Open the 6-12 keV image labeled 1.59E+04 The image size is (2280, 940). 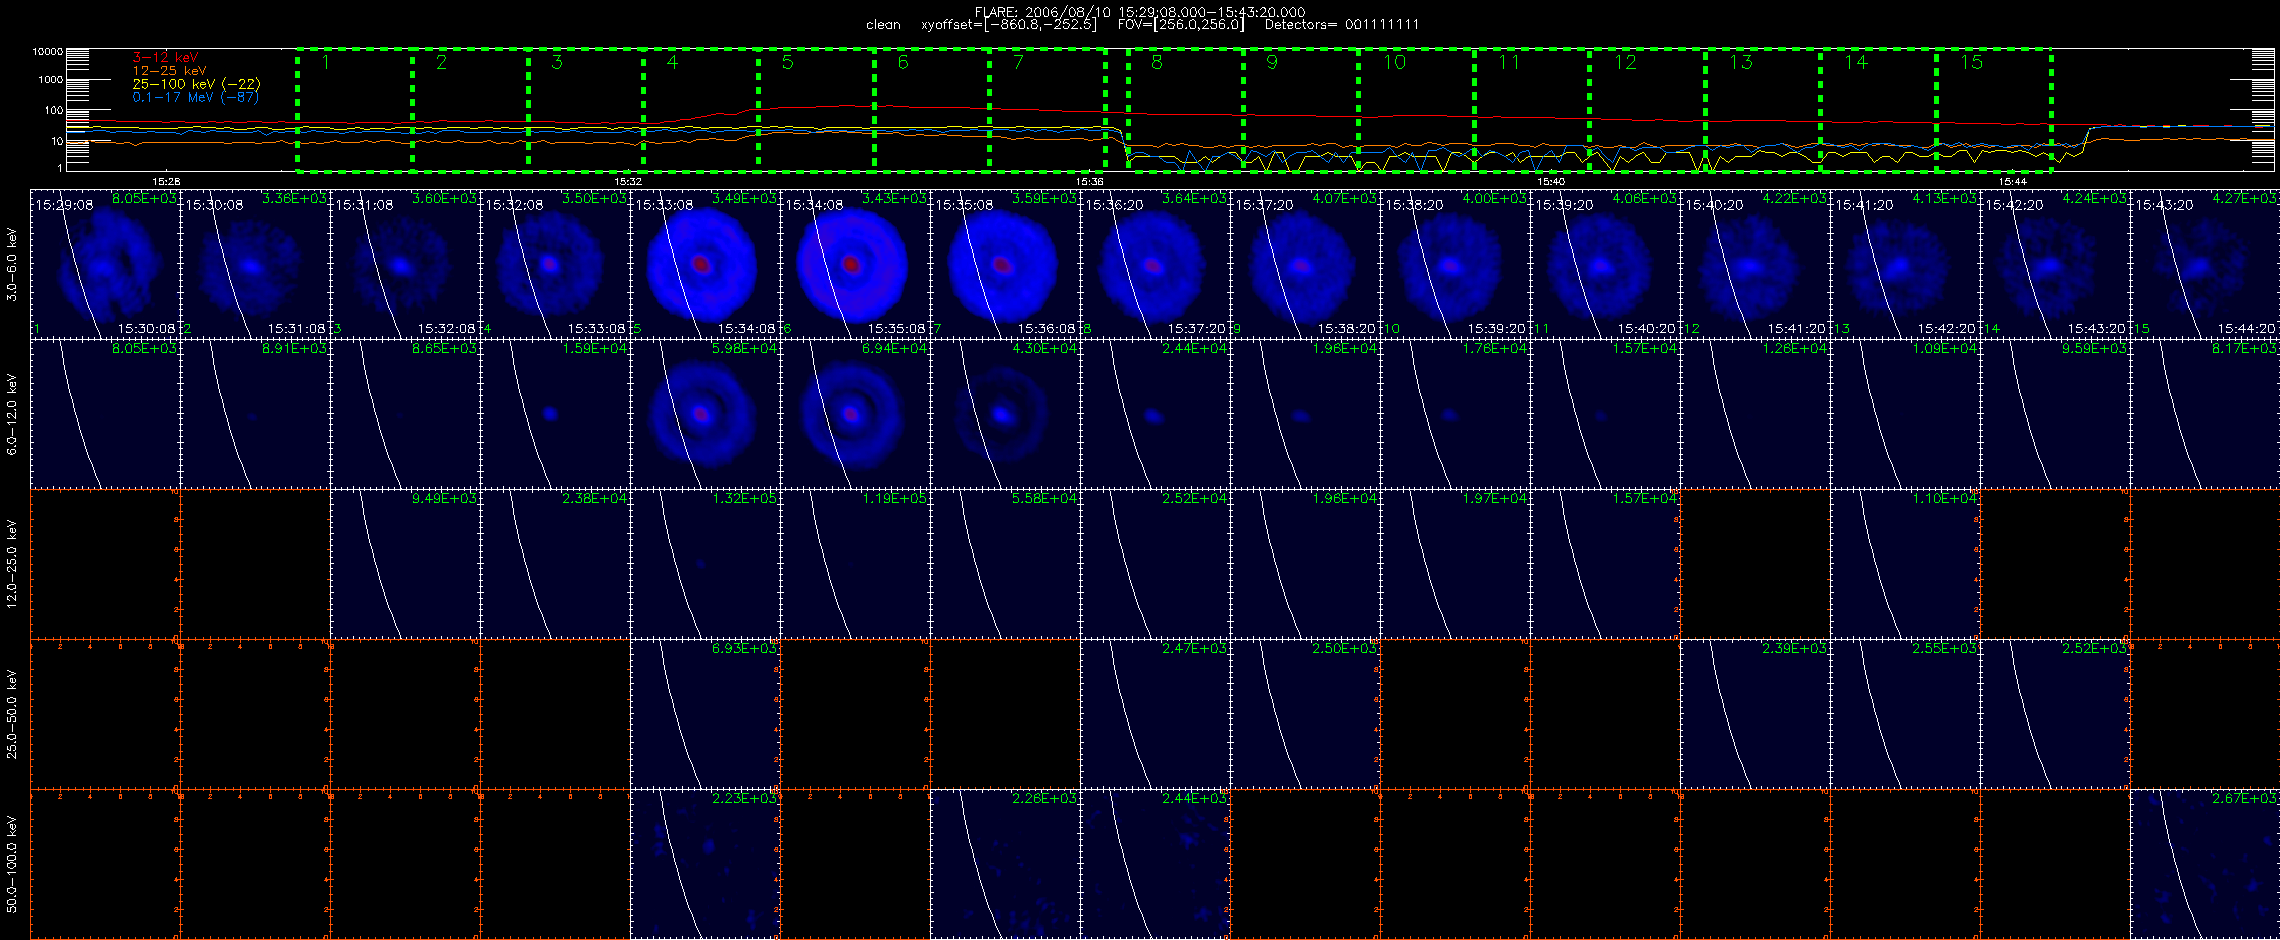[556, 414]
